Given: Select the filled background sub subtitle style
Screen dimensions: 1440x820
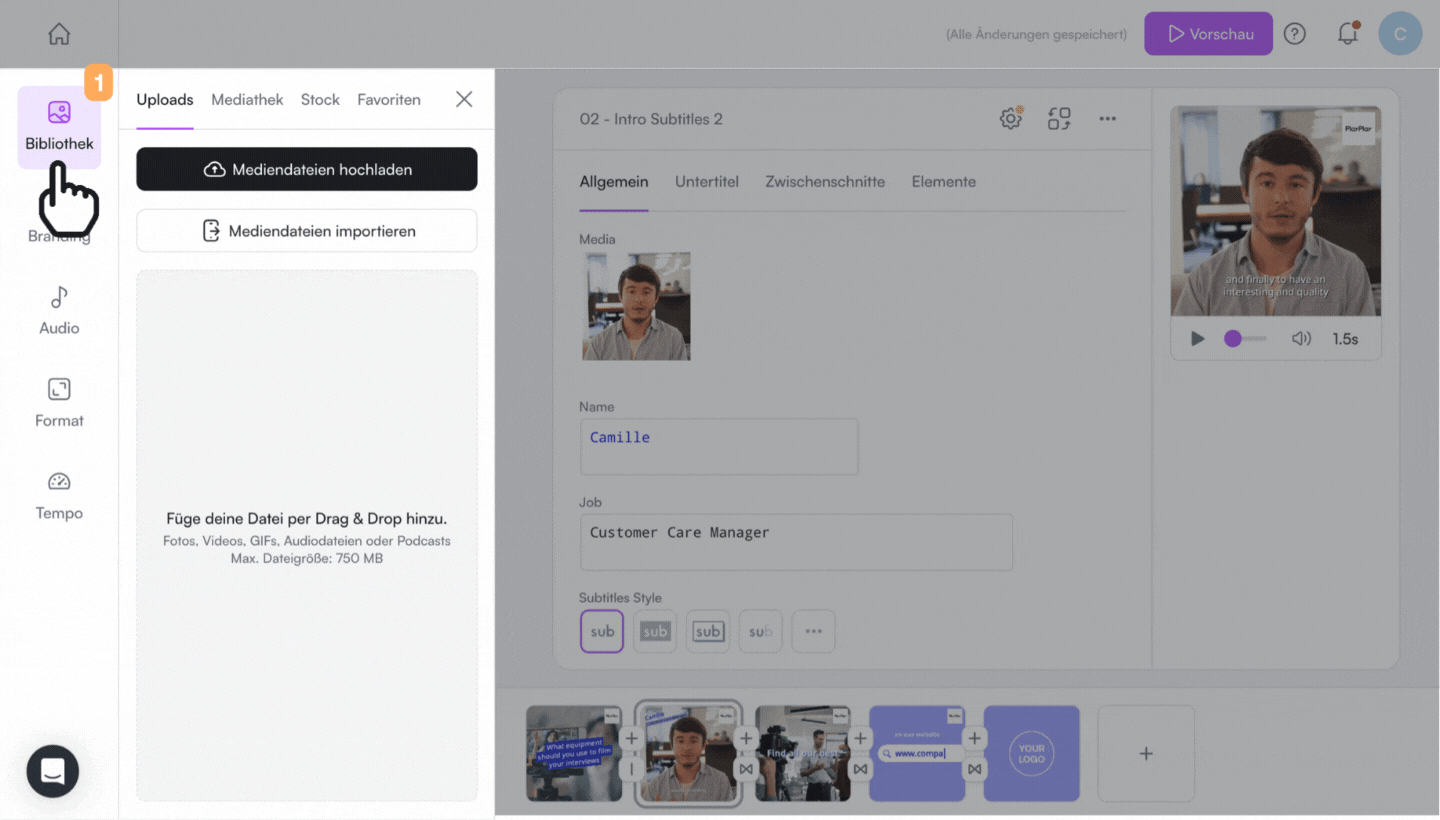Looking at the screenshot, I should 655,632.
